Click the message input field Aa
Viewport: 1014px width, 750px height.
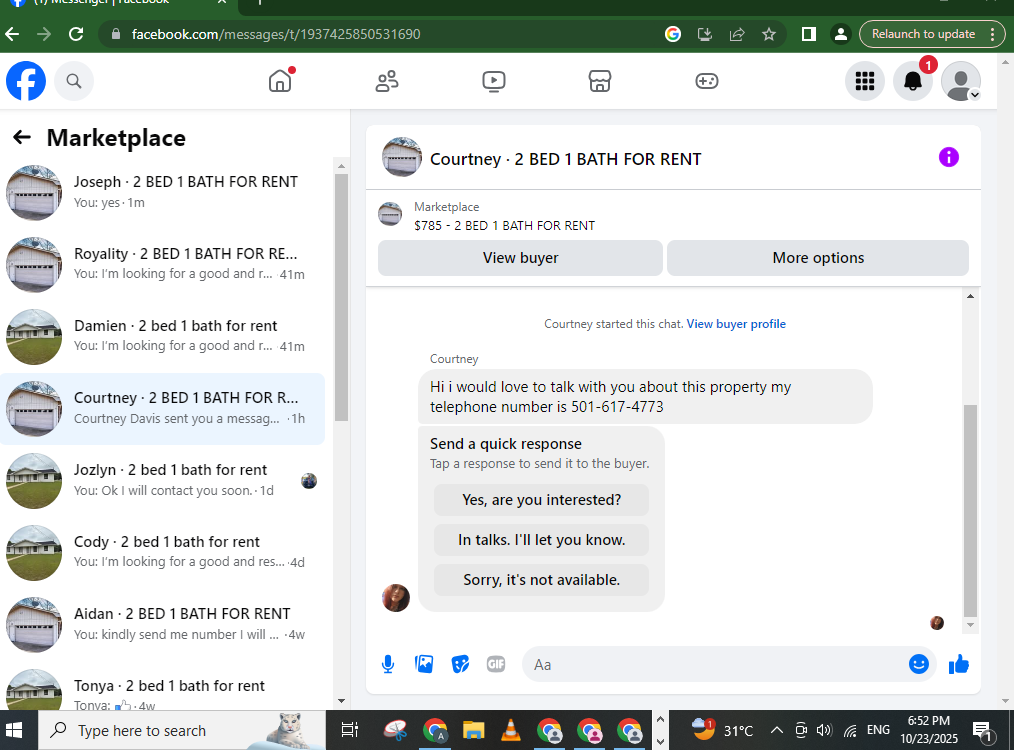tap(715, 664)
